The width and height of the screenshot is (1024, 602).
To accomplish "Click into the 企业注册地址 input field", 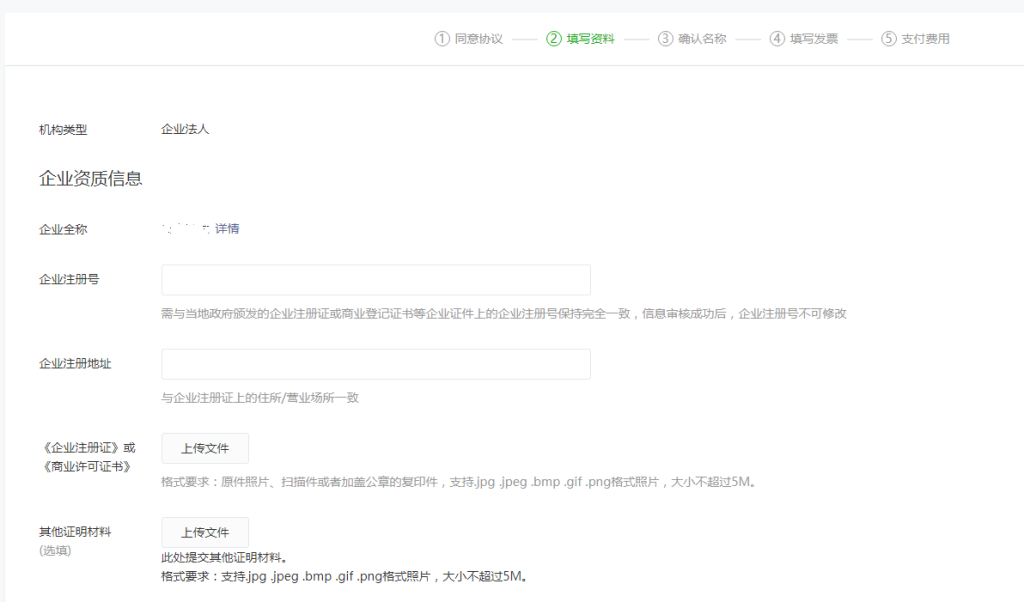I will click(x=376, y=364).
